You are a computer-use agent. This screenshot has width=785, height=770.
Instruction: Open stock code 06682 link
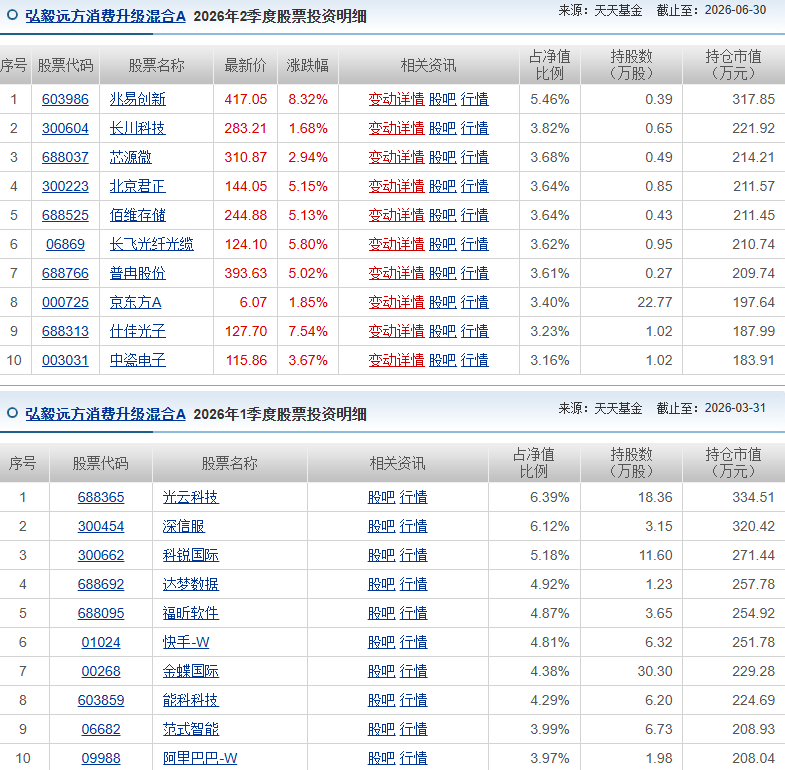click(101, 729)
